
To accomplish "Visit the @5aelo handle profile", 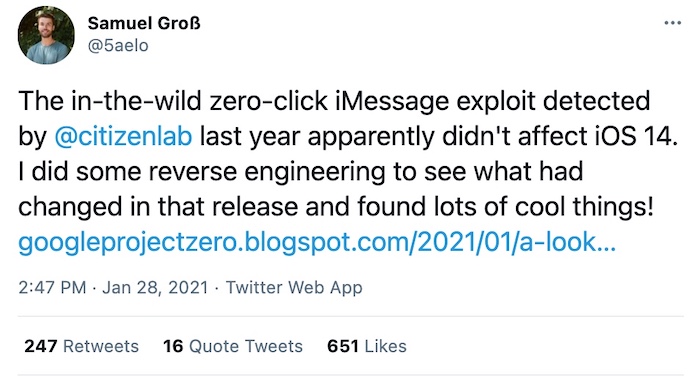I will [118, 46].
